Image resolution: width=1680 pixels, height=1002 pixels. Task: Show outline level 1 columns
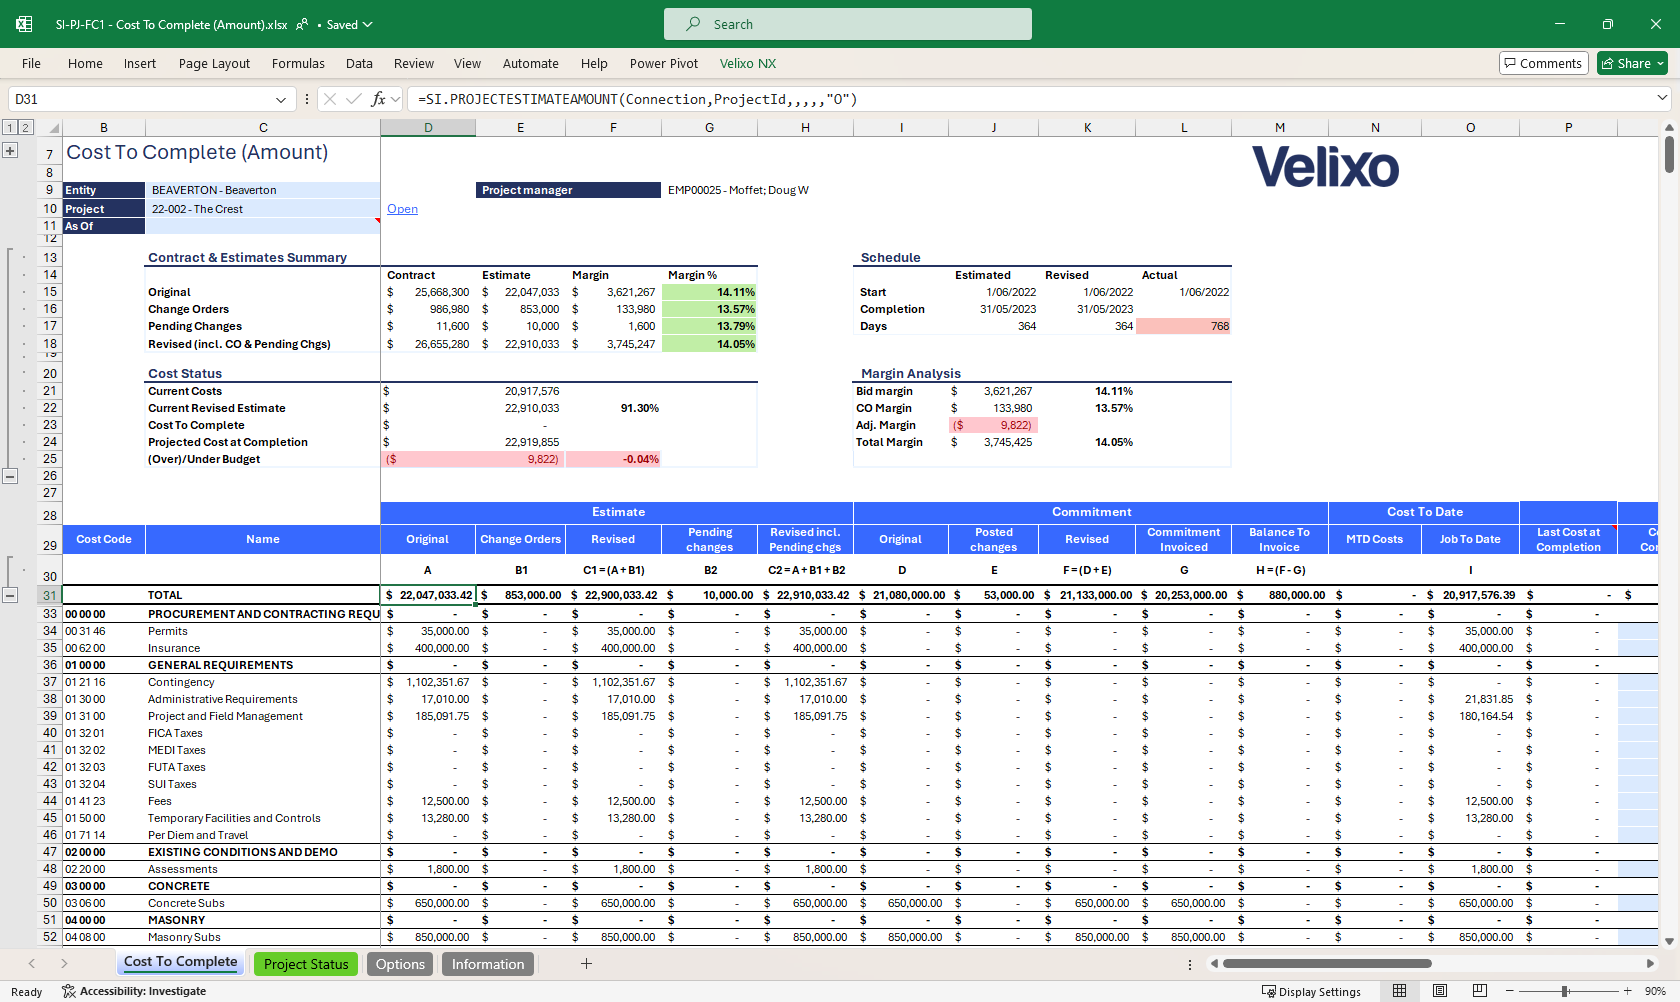9,127
